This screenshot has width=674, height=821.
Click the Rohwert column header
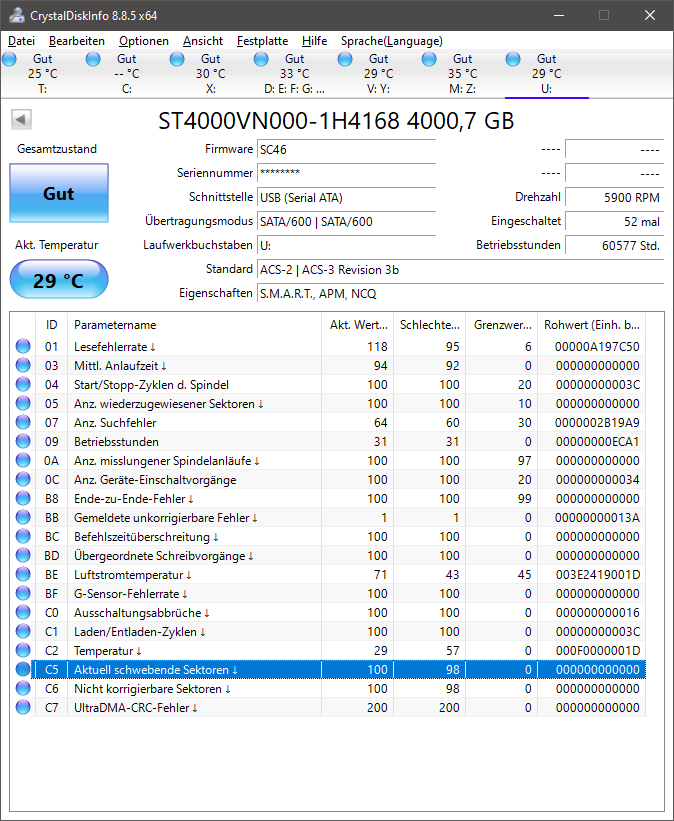point(592,325)
